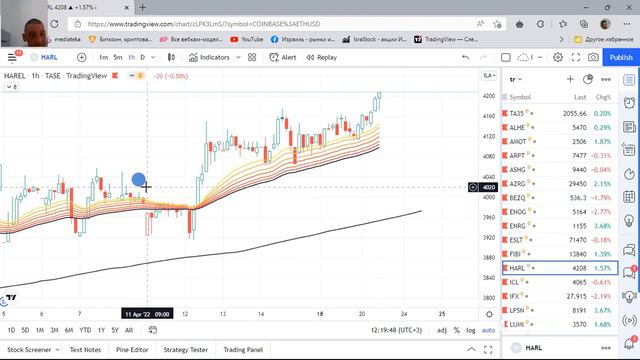This screenshot has height=360, width=640.
Task: Open the timeframe dropdown arrow
Action: pos(153,58)
